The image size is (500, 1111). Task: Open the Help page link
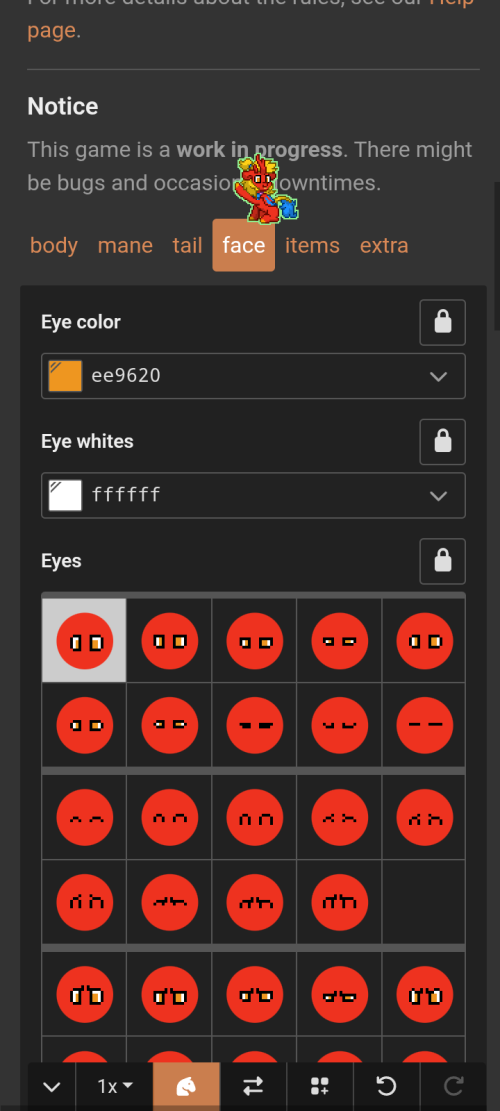[x=51, y=30]
